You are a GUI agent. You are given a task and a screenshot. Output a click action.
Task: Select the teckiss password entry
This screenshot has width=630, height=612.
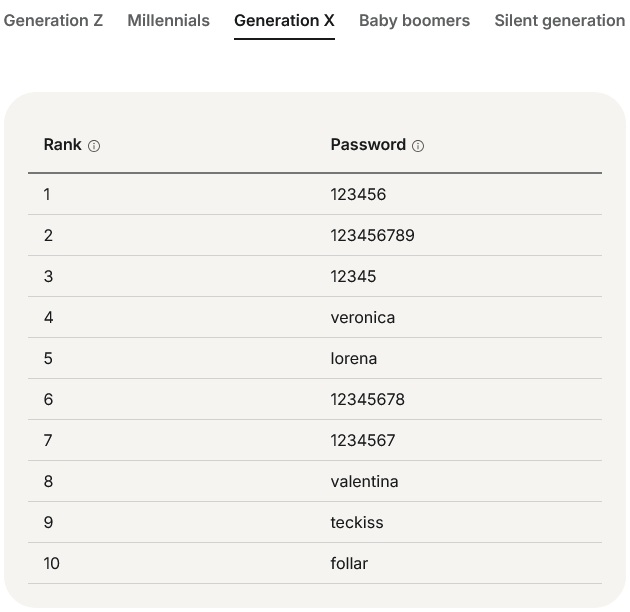(x=356, y=522)
